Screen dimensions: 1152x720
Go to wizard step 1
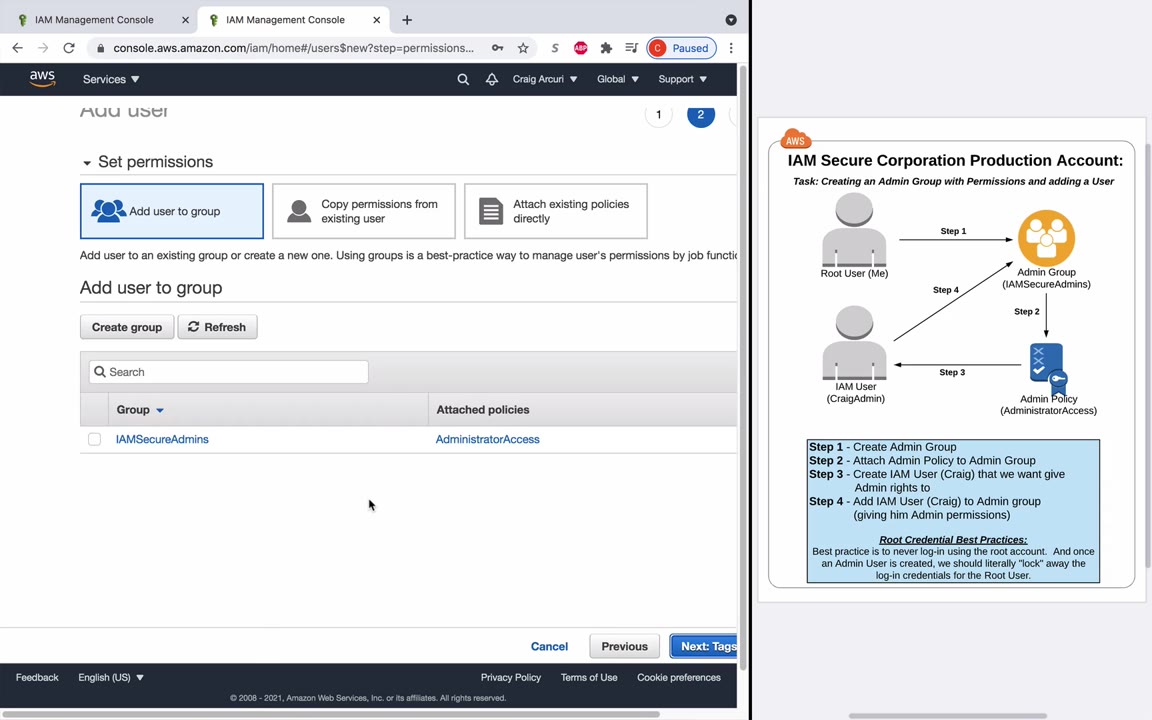(658, 115)
